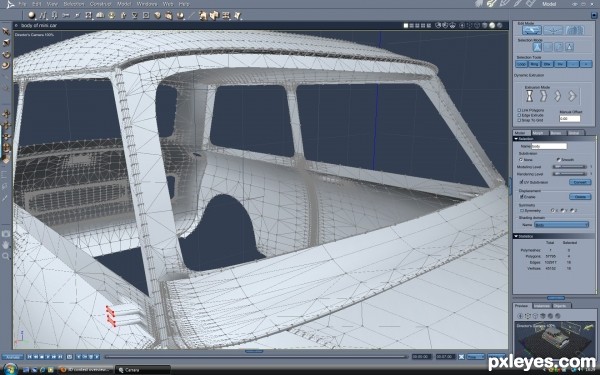600x375 pixels.
Task: Click the Director's Camera preview thumbnail
Action: click(x=554, y=341)
